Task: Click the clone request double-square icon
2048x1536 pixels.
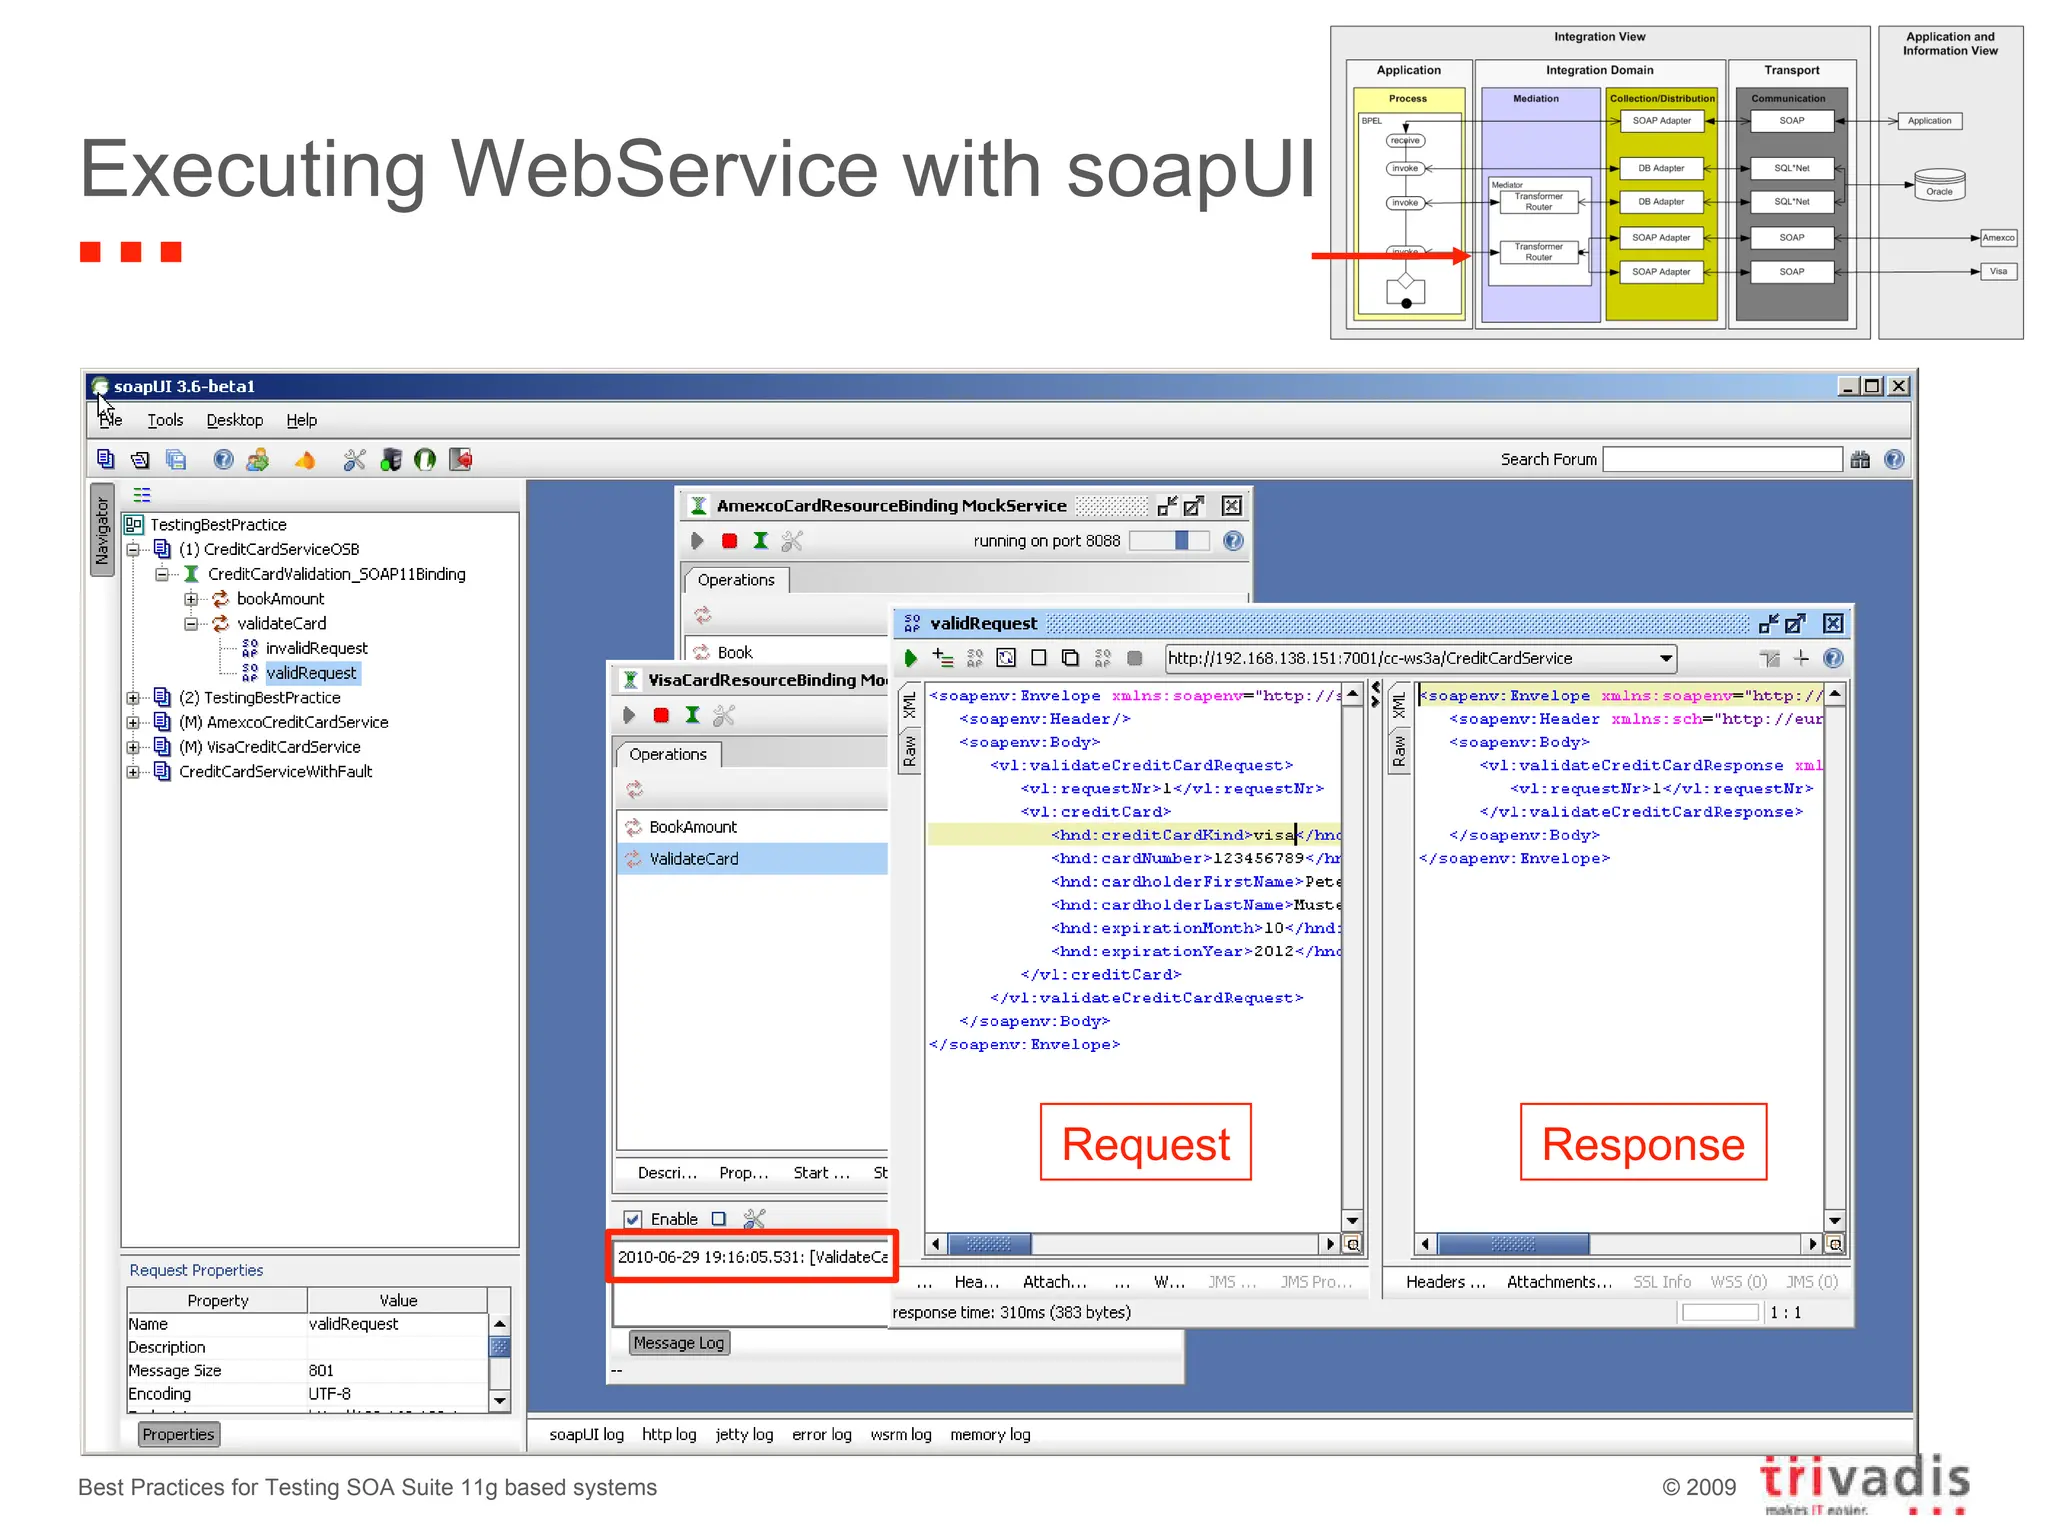Action: [1070, 658]
